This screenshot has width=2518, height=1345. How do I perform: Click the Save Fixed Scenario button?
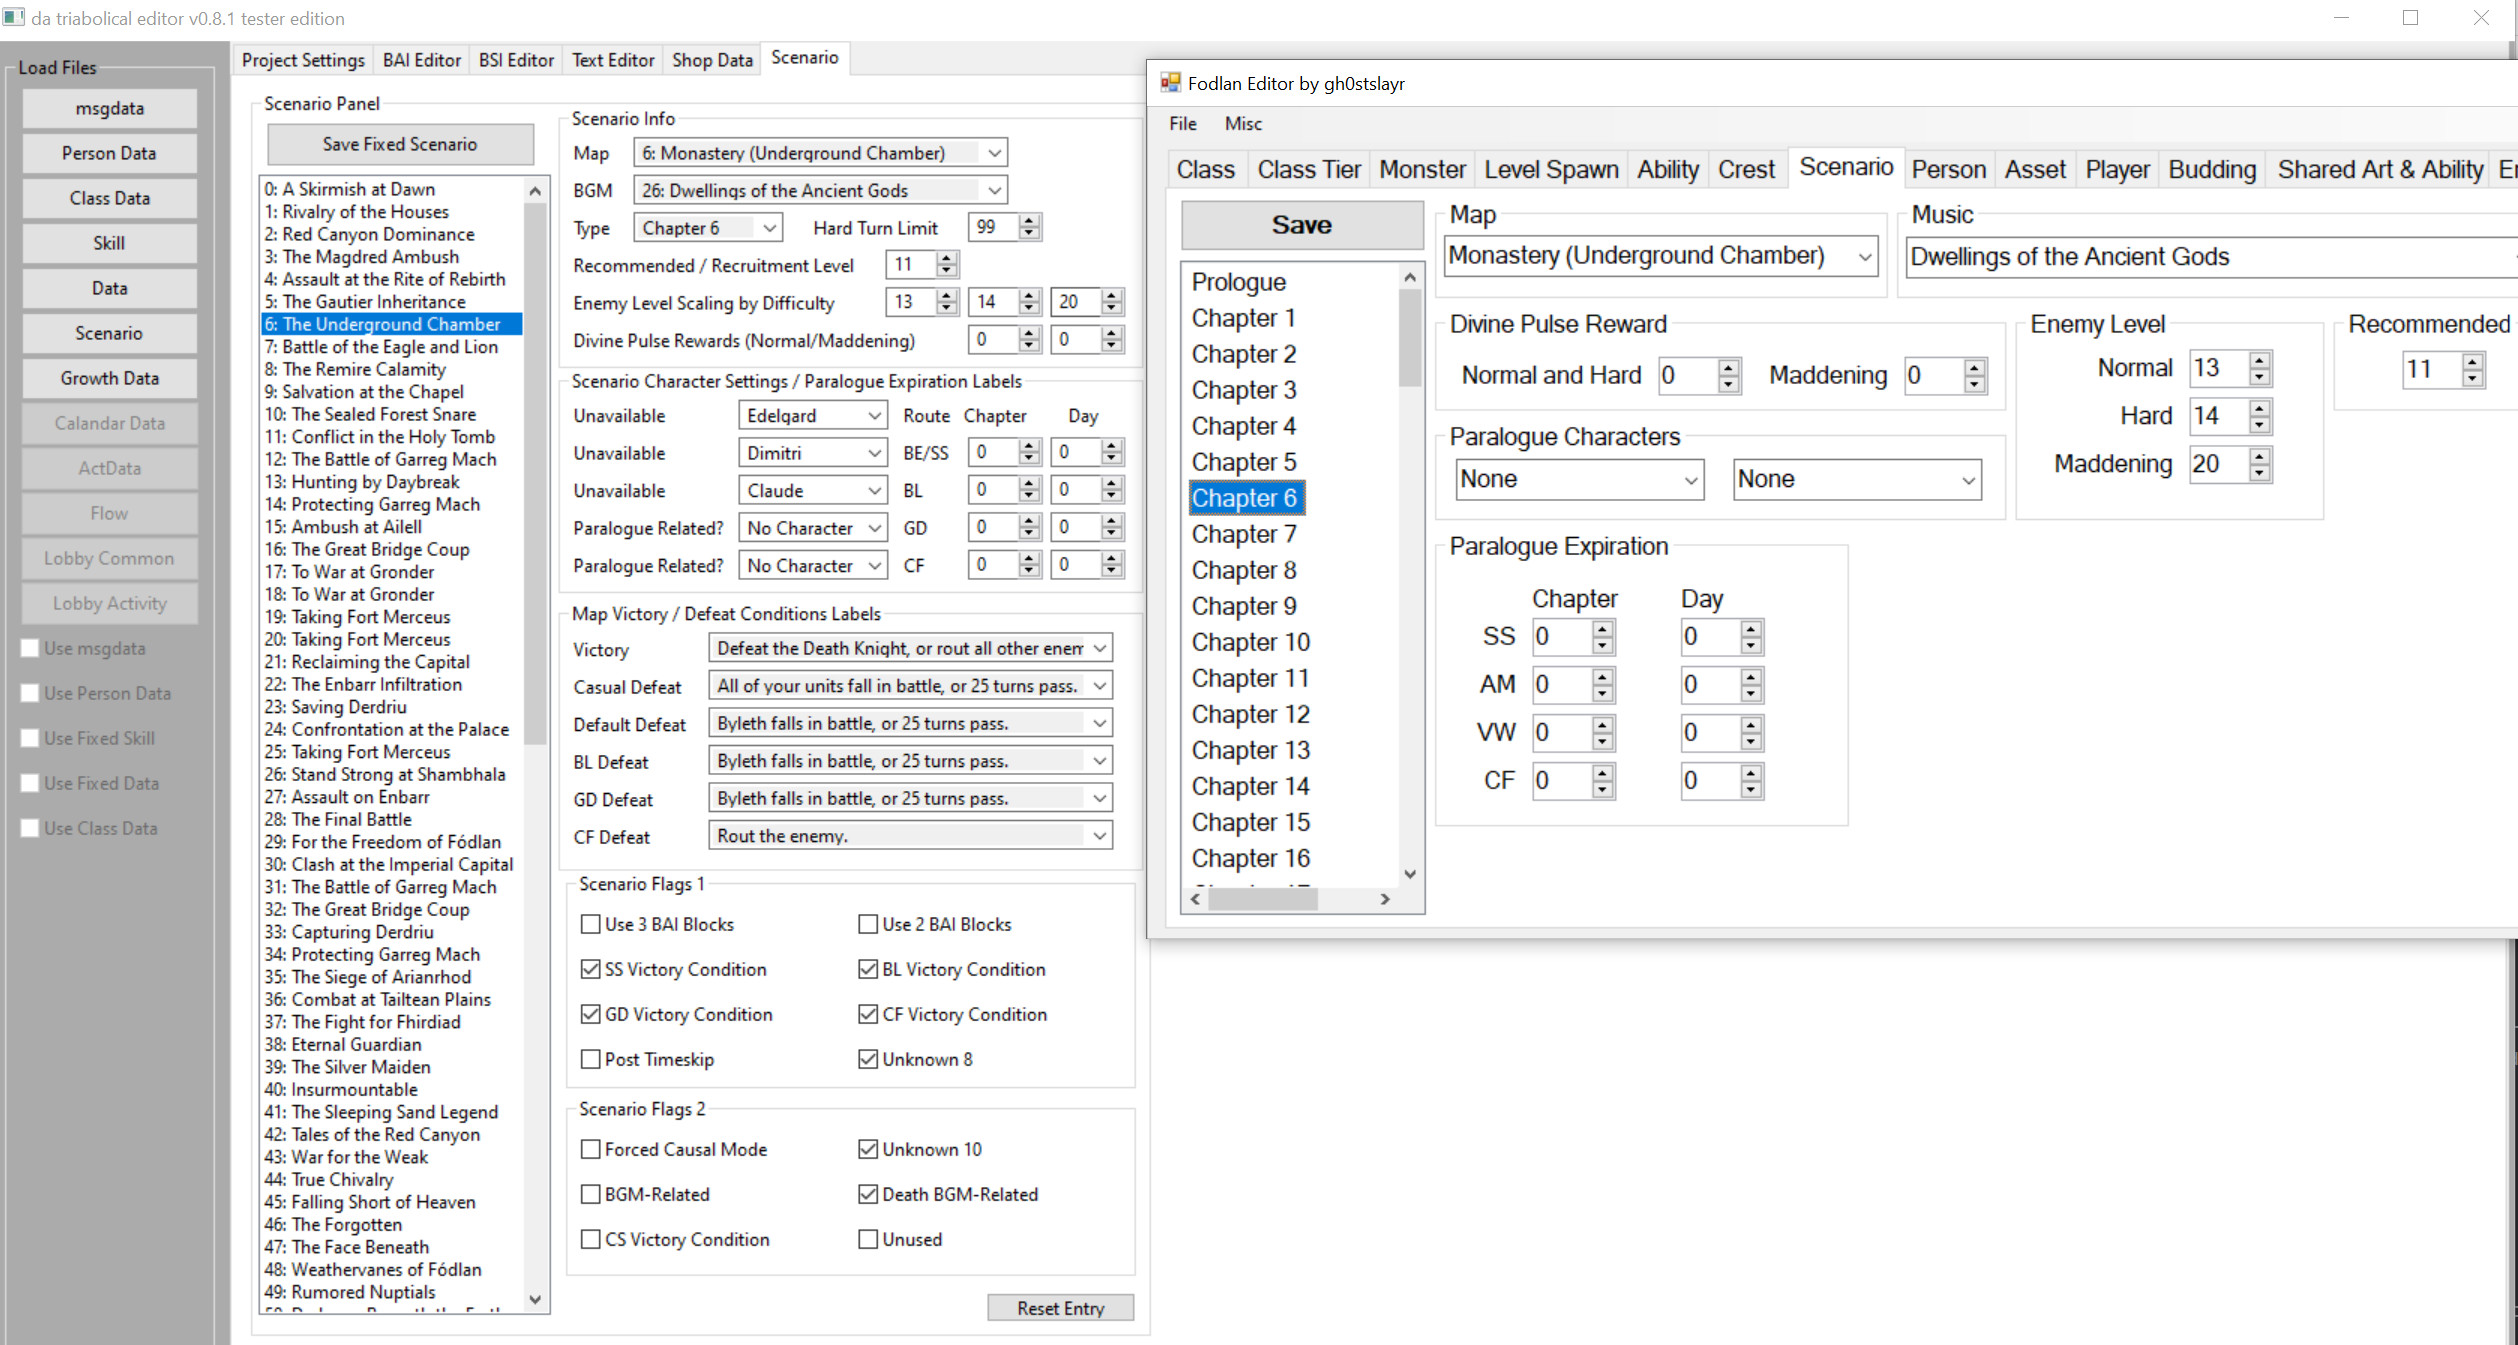(x=399, y=143)
